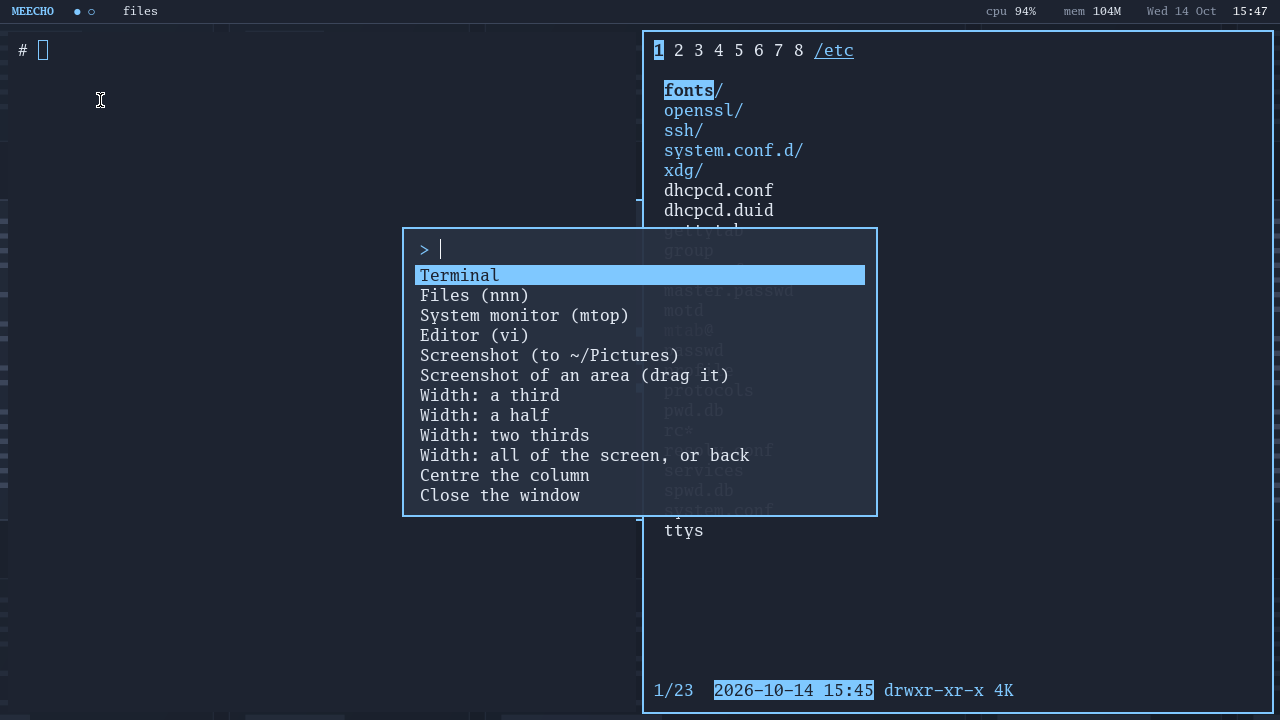1280x720 pixels.
Task: Select the filled workspace dot in the top bar
Action: (77, 12)
